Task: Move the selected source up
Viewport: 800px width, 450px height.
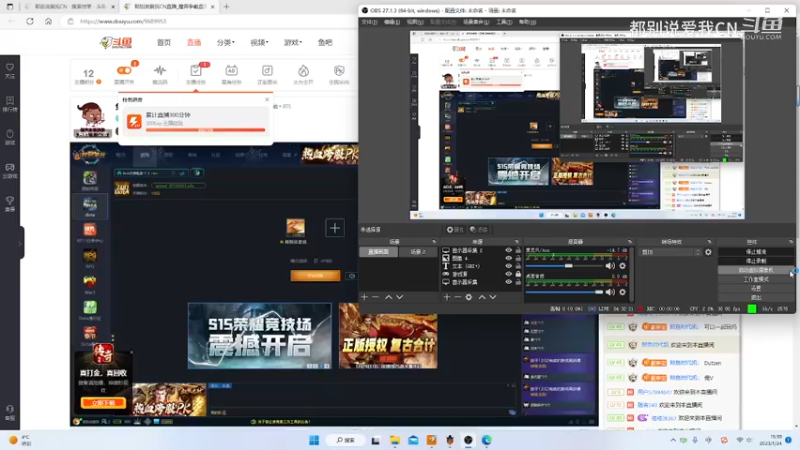Action: (x=482, y=297)
